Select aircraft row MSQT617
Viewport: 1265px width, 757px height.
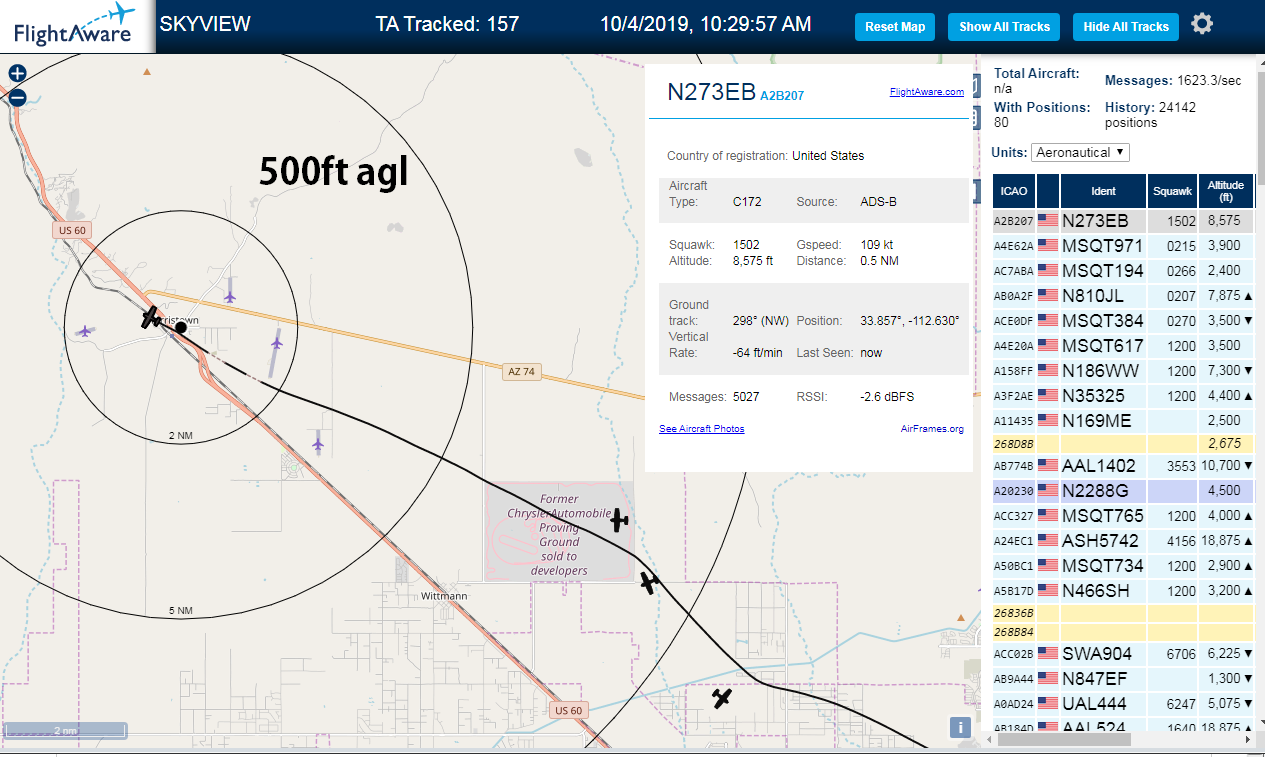(1123, 346)
